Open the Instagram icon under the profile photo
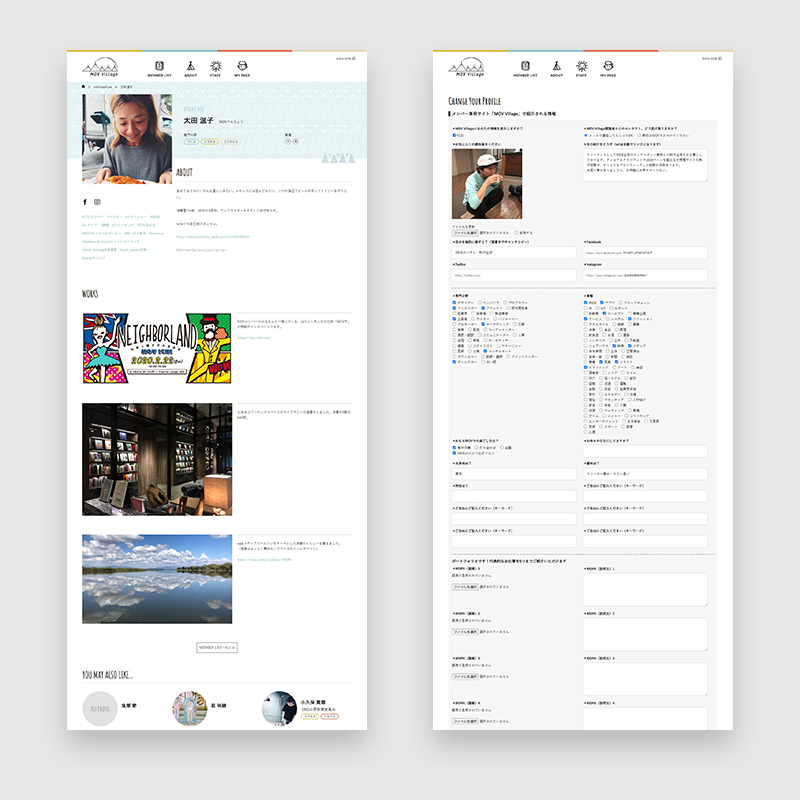This screenshot has width=800, height=800. click(x=97, y=202)
